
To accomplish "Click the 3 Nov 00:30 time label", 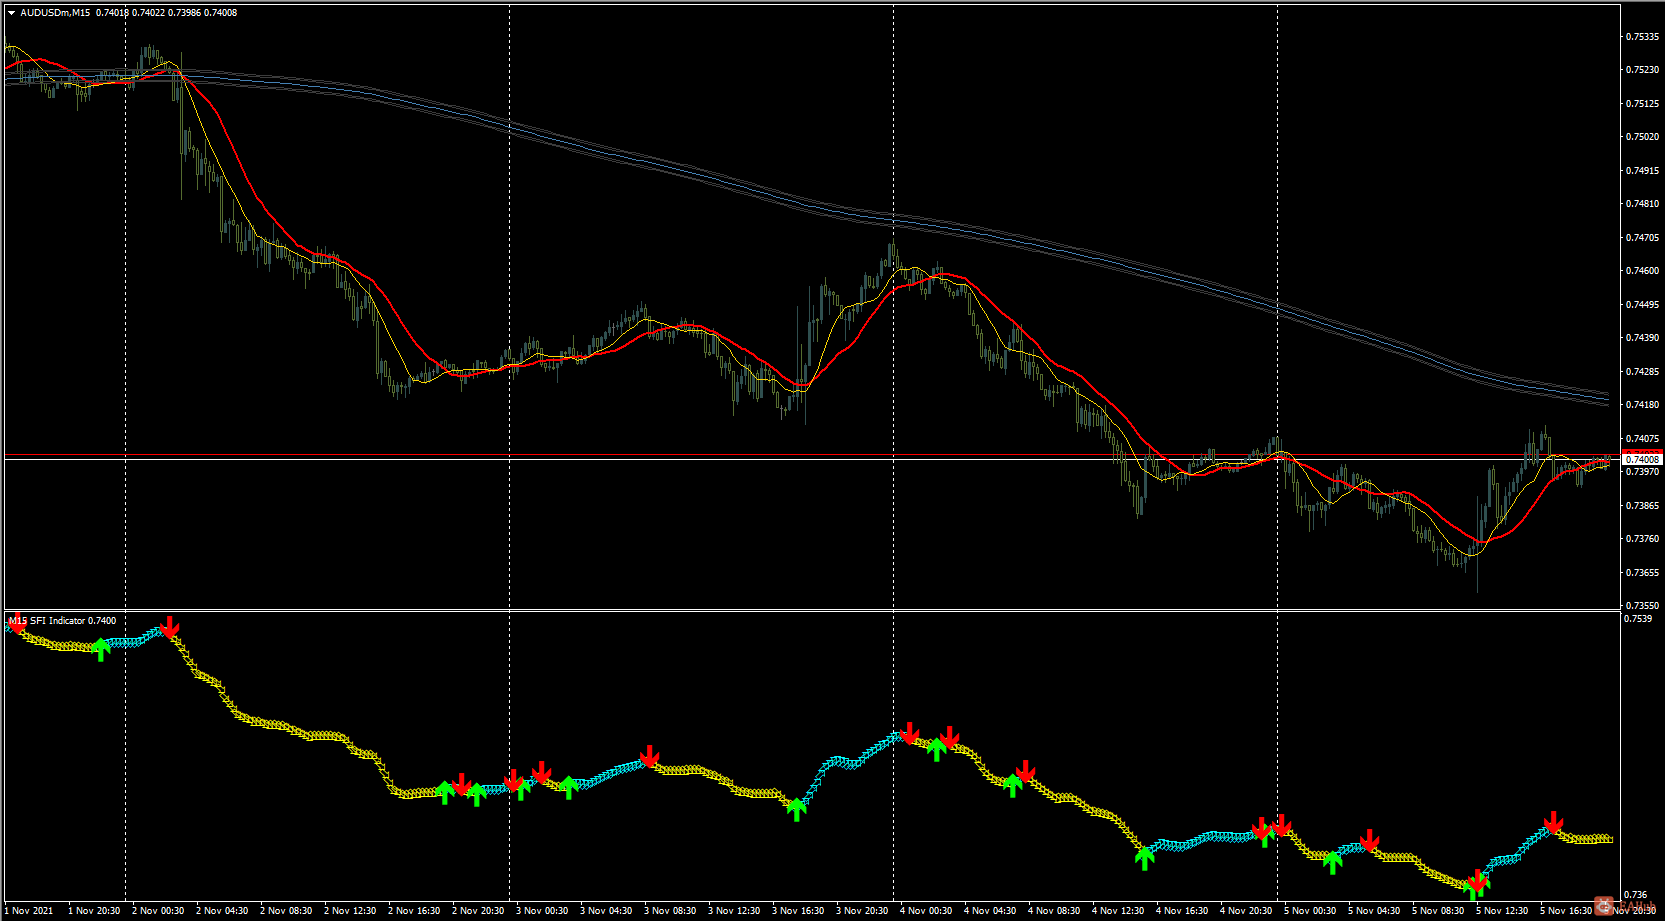I will click(x=542, y=911).
